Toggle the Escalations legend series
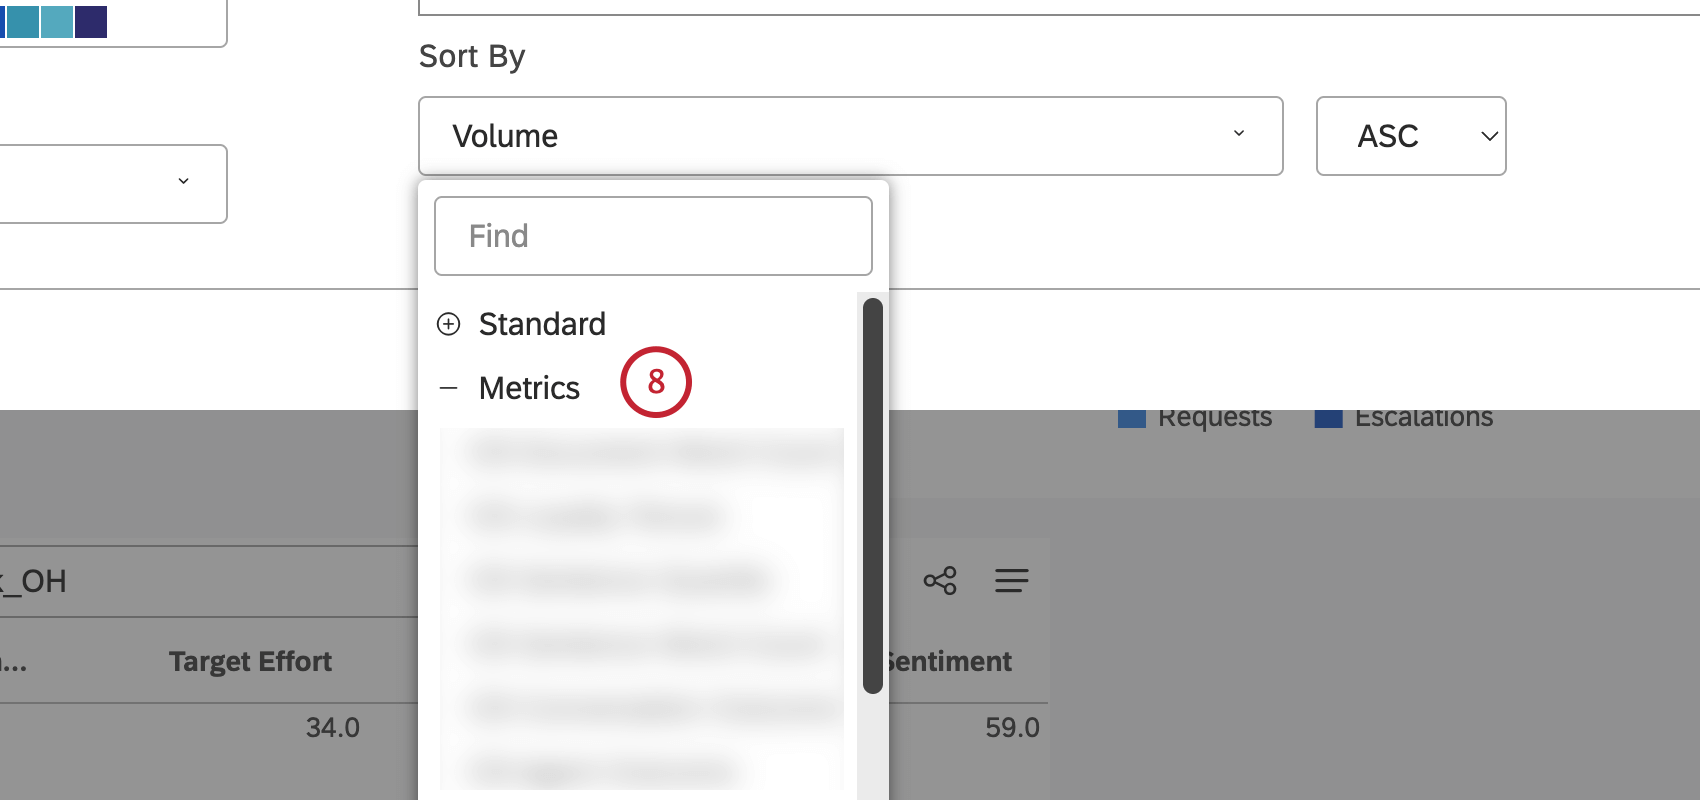 click(1423, 418)
